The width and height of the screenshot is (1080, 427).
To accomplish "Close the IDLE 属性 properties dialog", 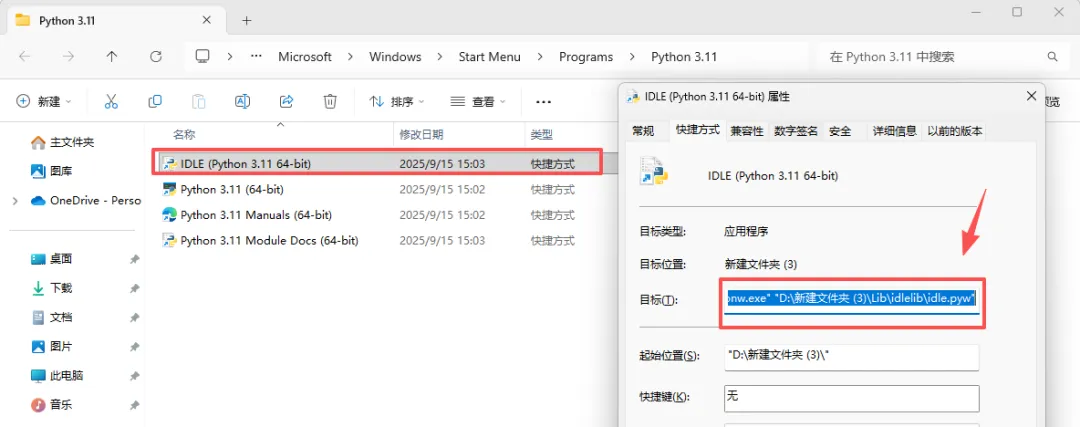I will (x=1031, y=96).
